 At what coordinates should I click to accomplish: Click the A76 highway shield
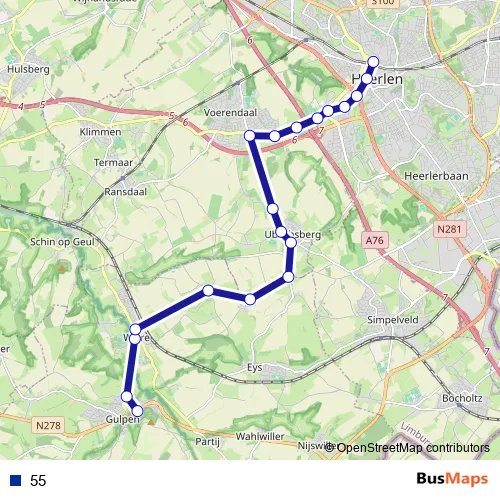tap(375, 240)
